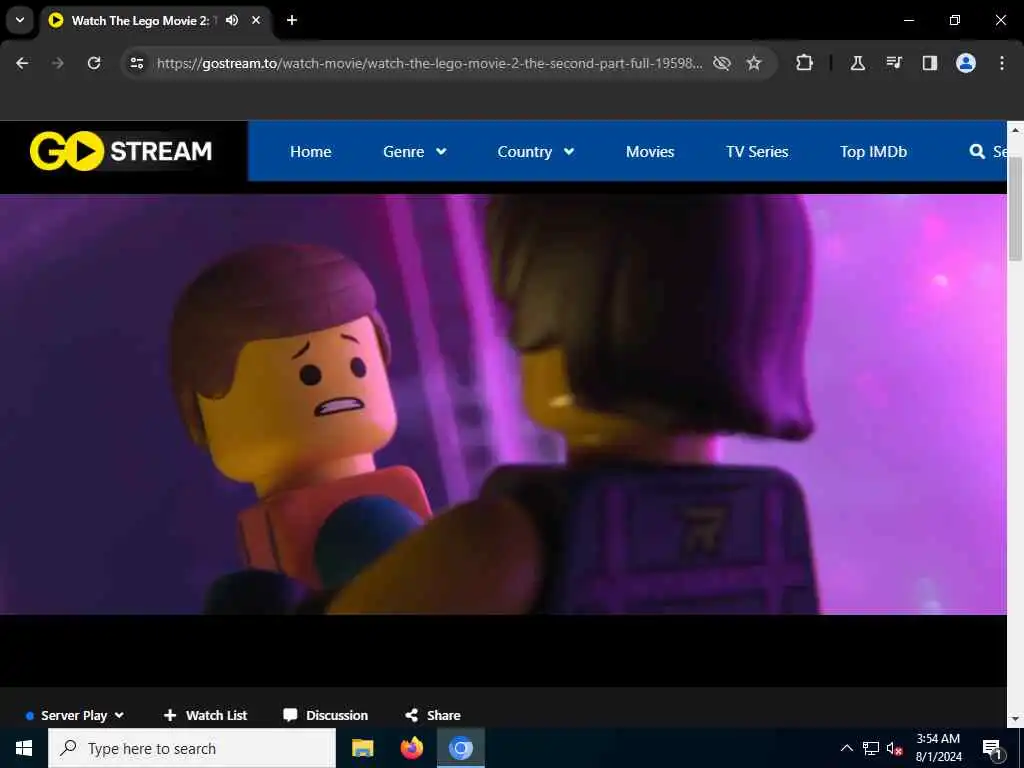
Task: Click the Chrome forward arrow
Action: pos(58,63)
